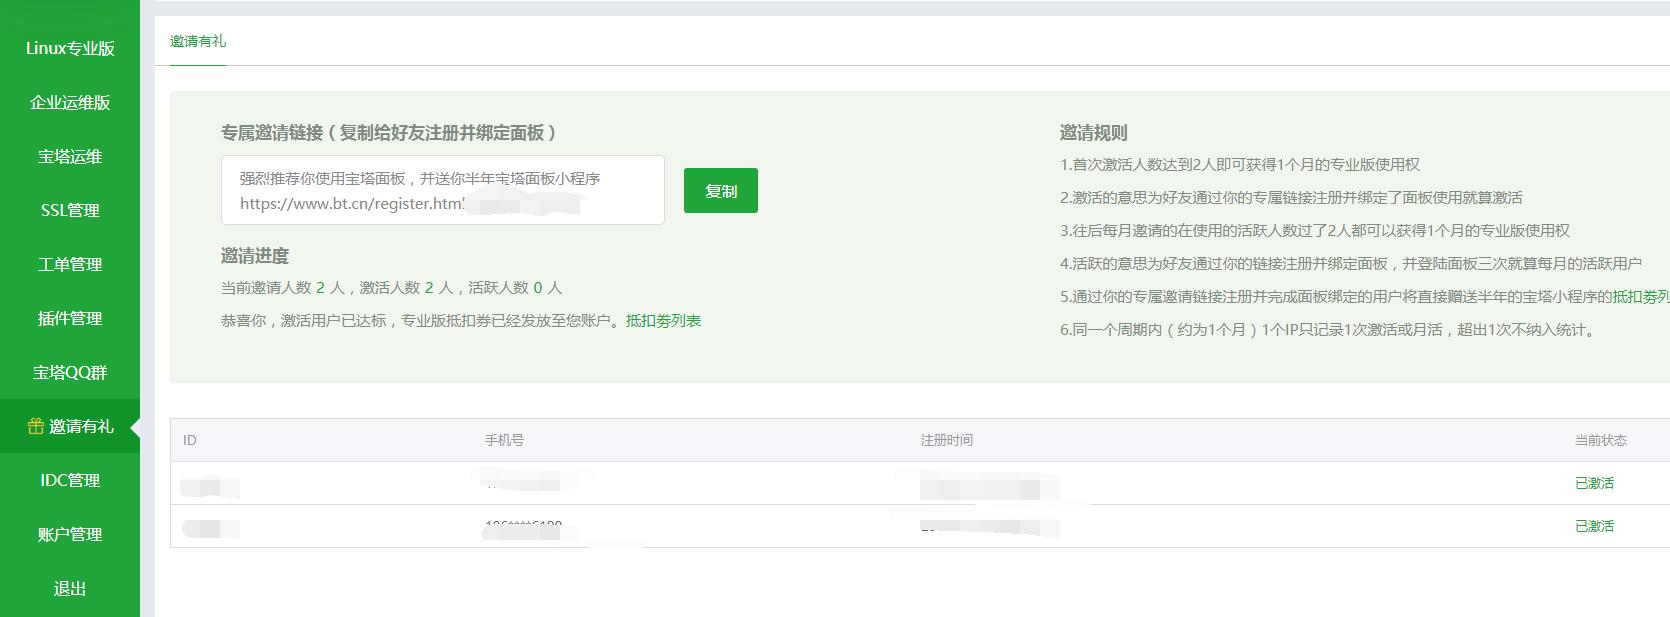Screen dimensions: 1670x617
Task: Open the 抵扣券列表 link
Action: coord(663,321)
